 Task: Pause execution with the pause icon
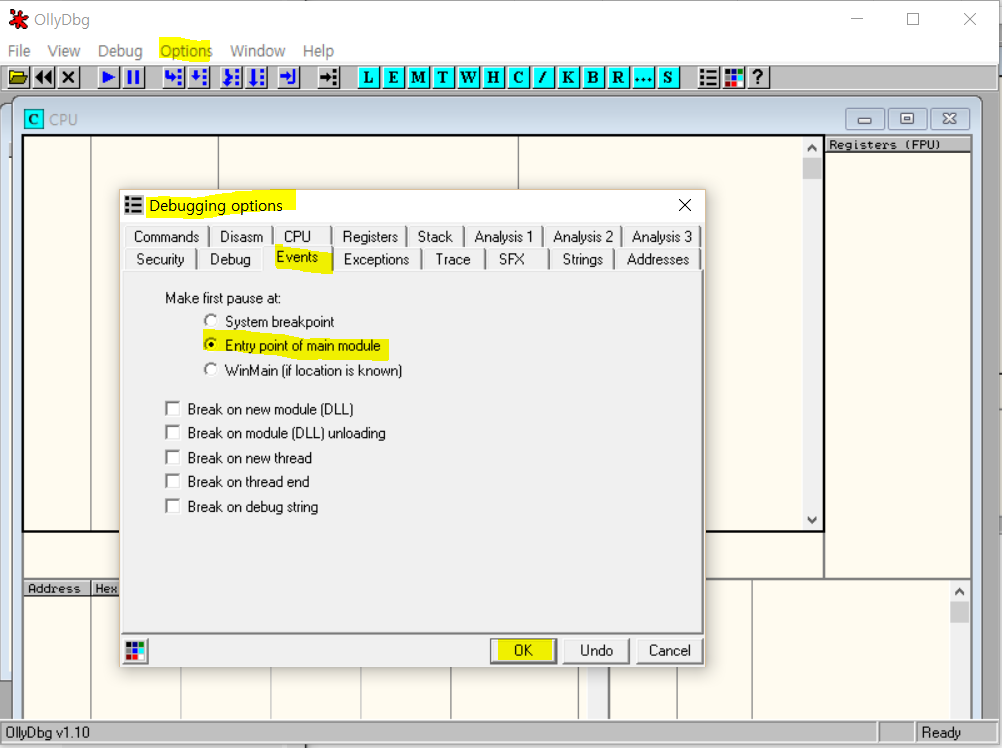pyautogui.click(x=134, y=78)
